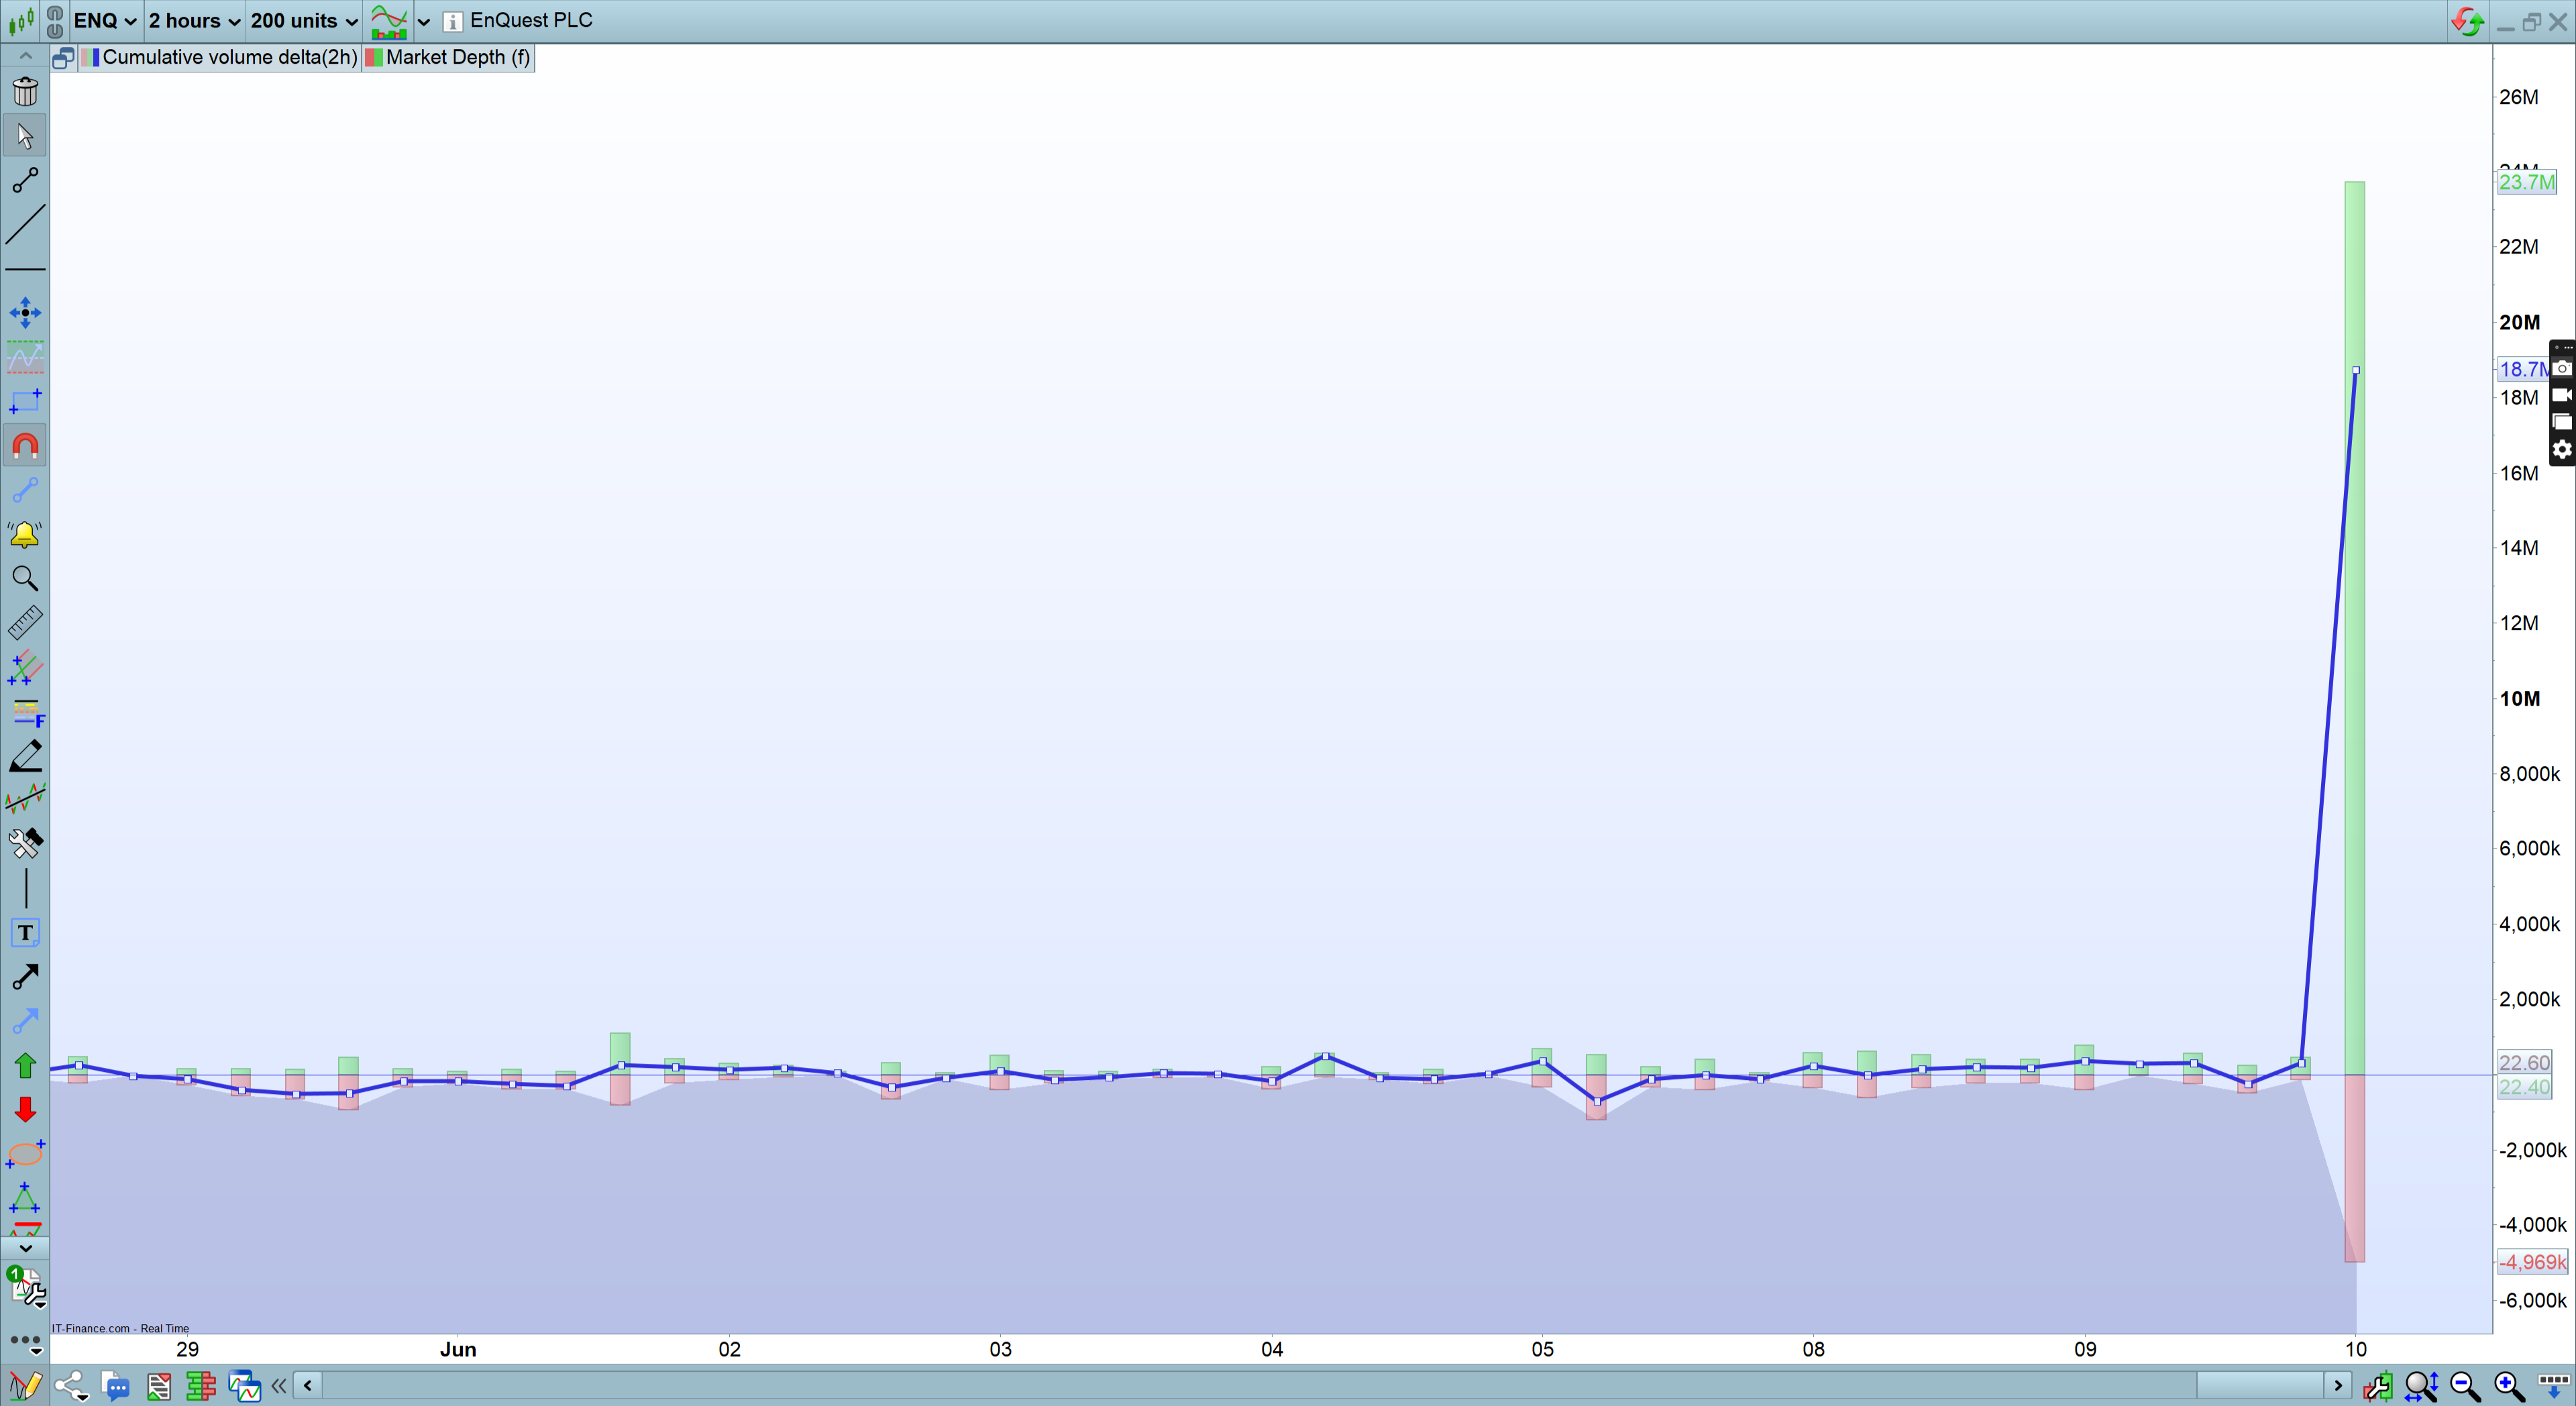Screen dimensions: 2576x1406
Task: Select the price forecast zone tool
Action: point(25,357)
